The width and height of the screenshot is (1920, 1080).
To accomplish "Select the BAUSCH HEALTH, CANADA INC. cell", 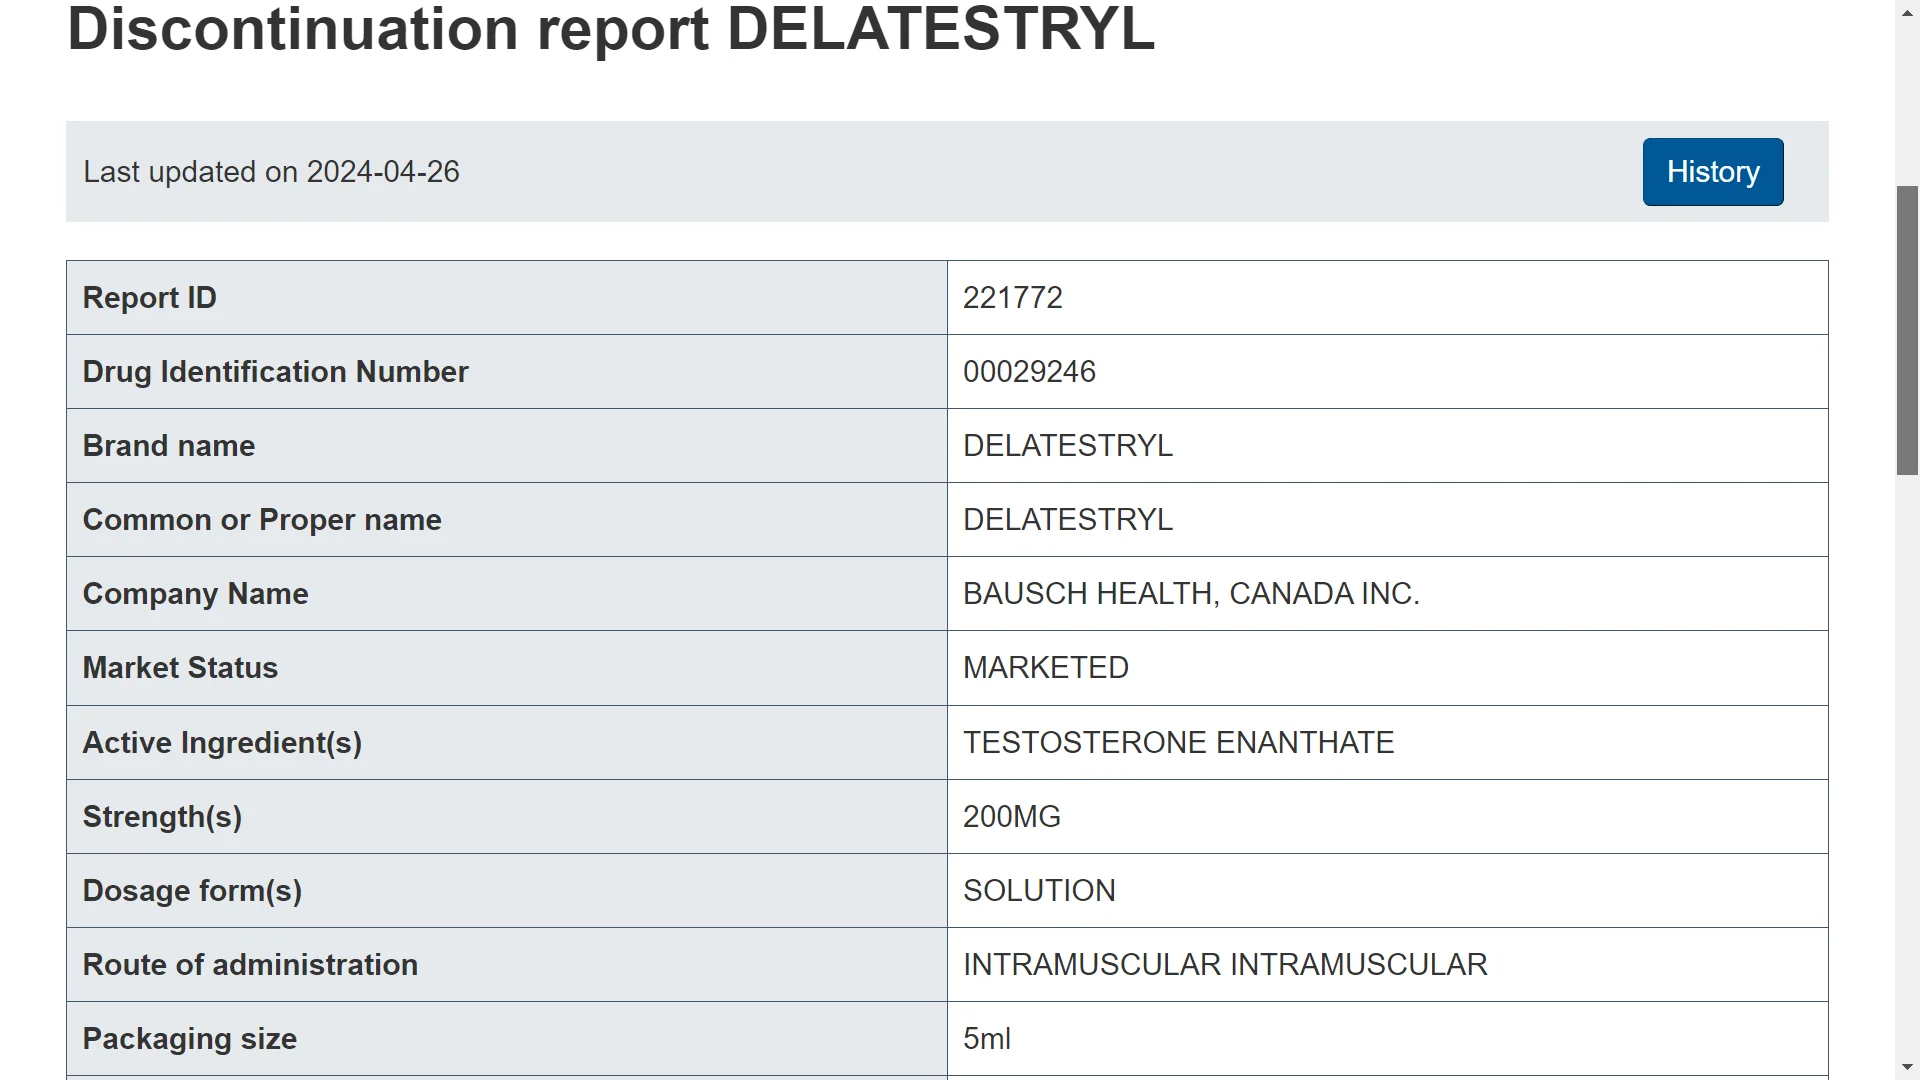I will 1191,594.
